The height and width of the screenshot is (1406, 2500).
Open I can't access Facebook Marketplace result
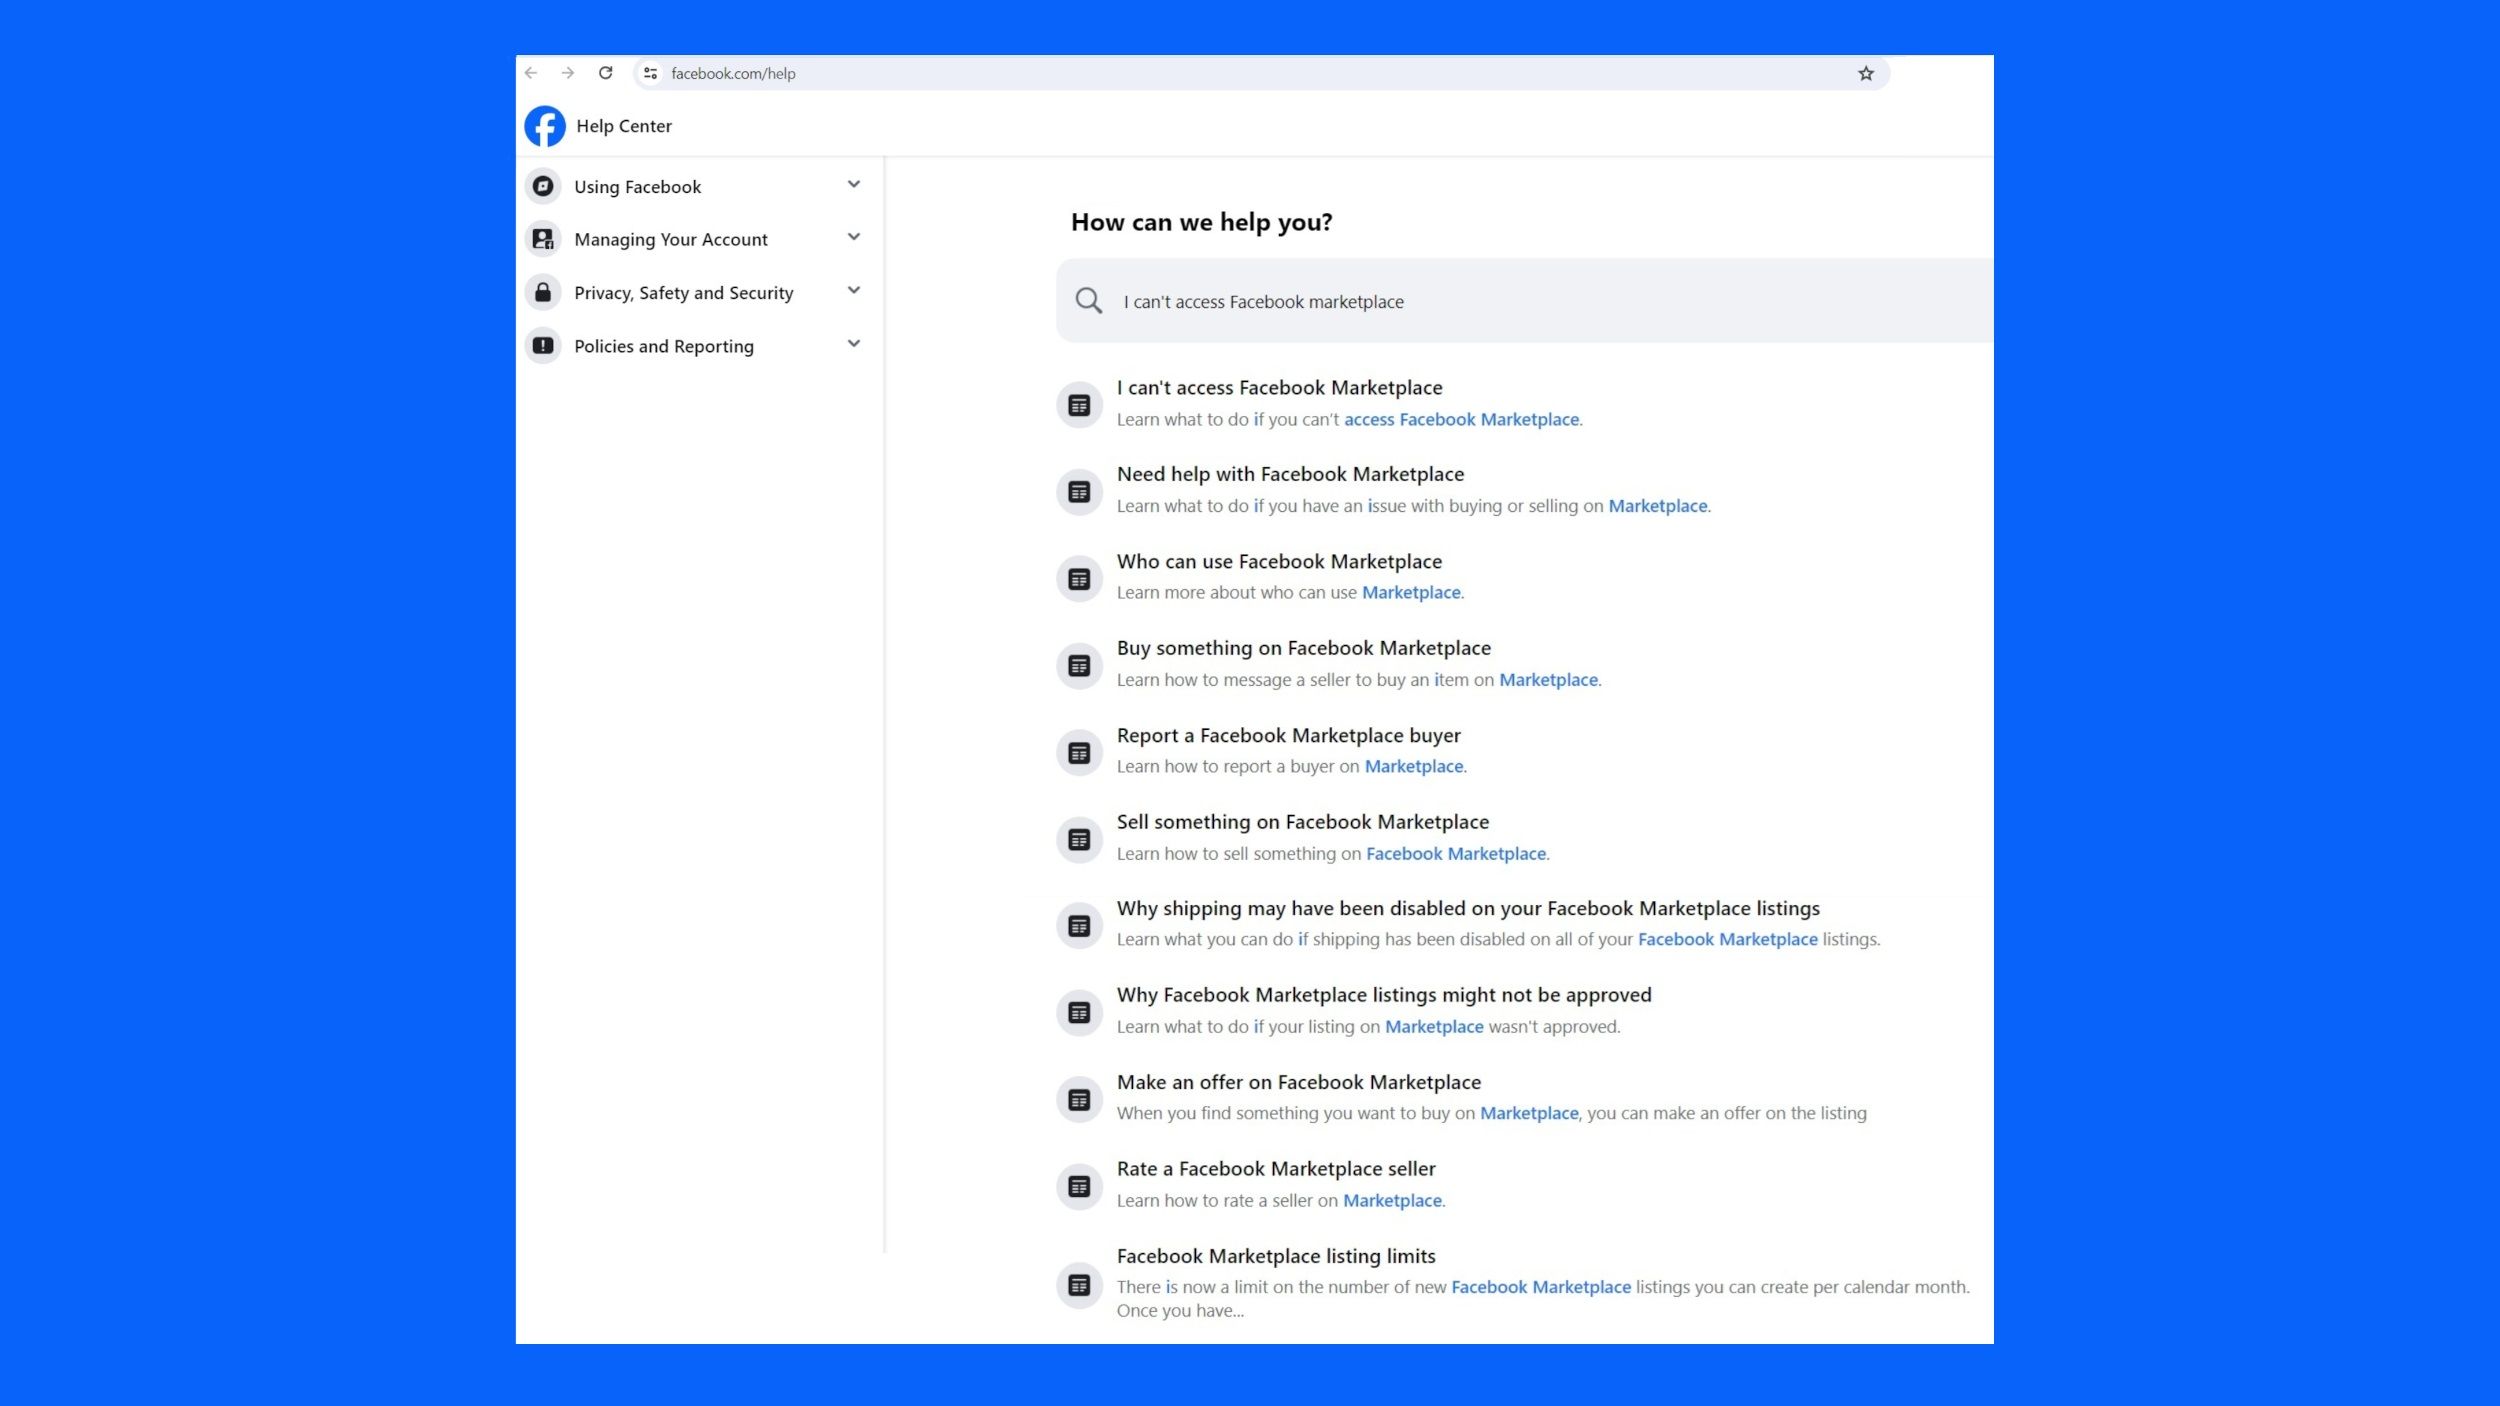pyautogui.click(x=1279, y=388)
